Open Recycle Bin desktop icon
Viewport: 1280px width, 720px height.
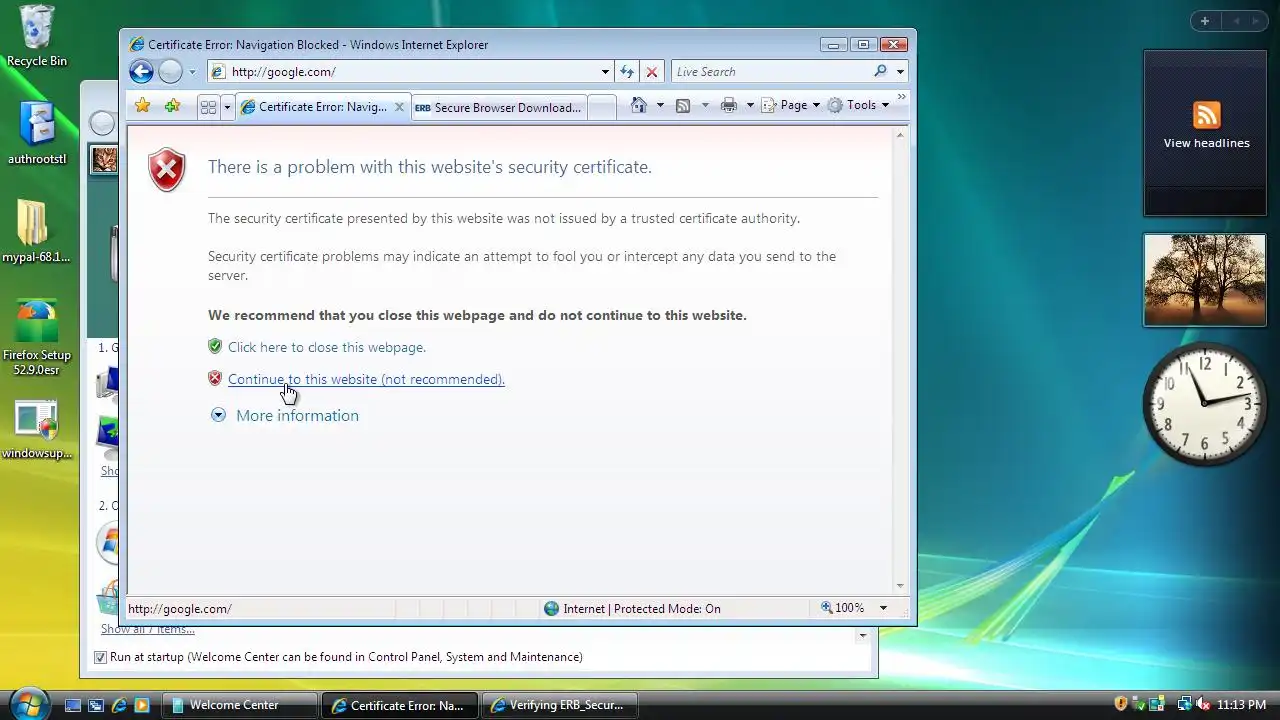point(37,36)
